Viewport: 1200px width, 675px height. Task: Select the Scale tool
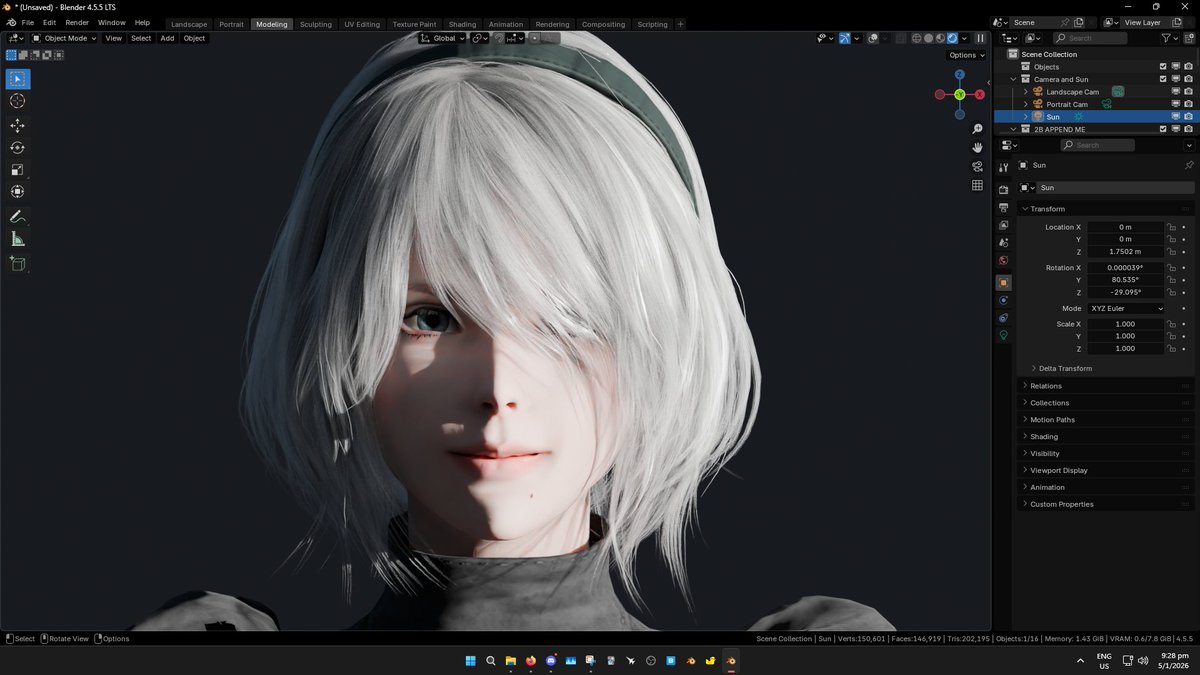click(x=17, y=170)
